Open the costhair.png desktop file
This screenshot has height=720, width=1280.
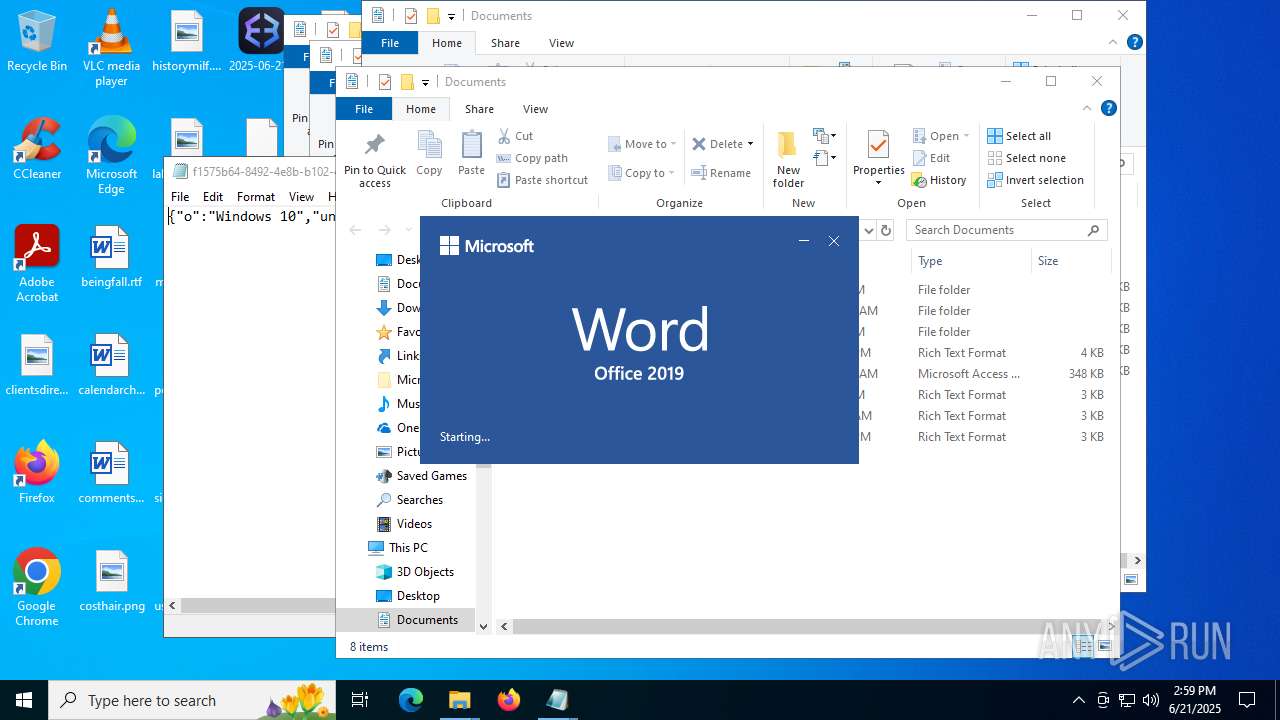pos(112,581)
